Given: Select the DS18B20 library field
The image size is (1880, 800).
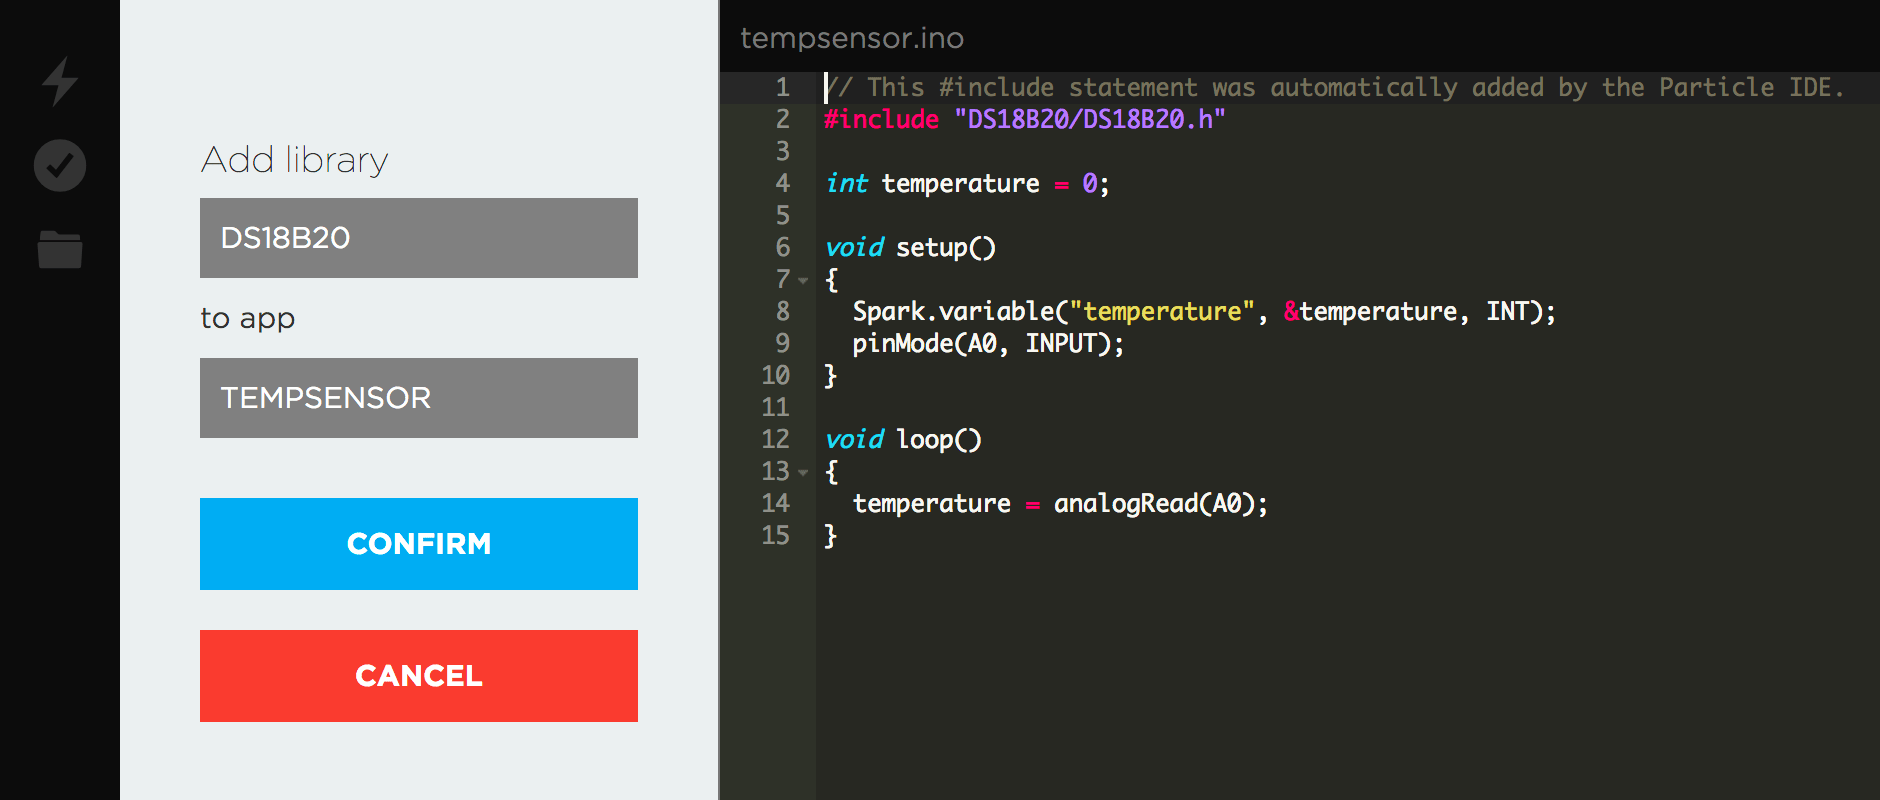Looking at the screenshot, I should point(419,238).
